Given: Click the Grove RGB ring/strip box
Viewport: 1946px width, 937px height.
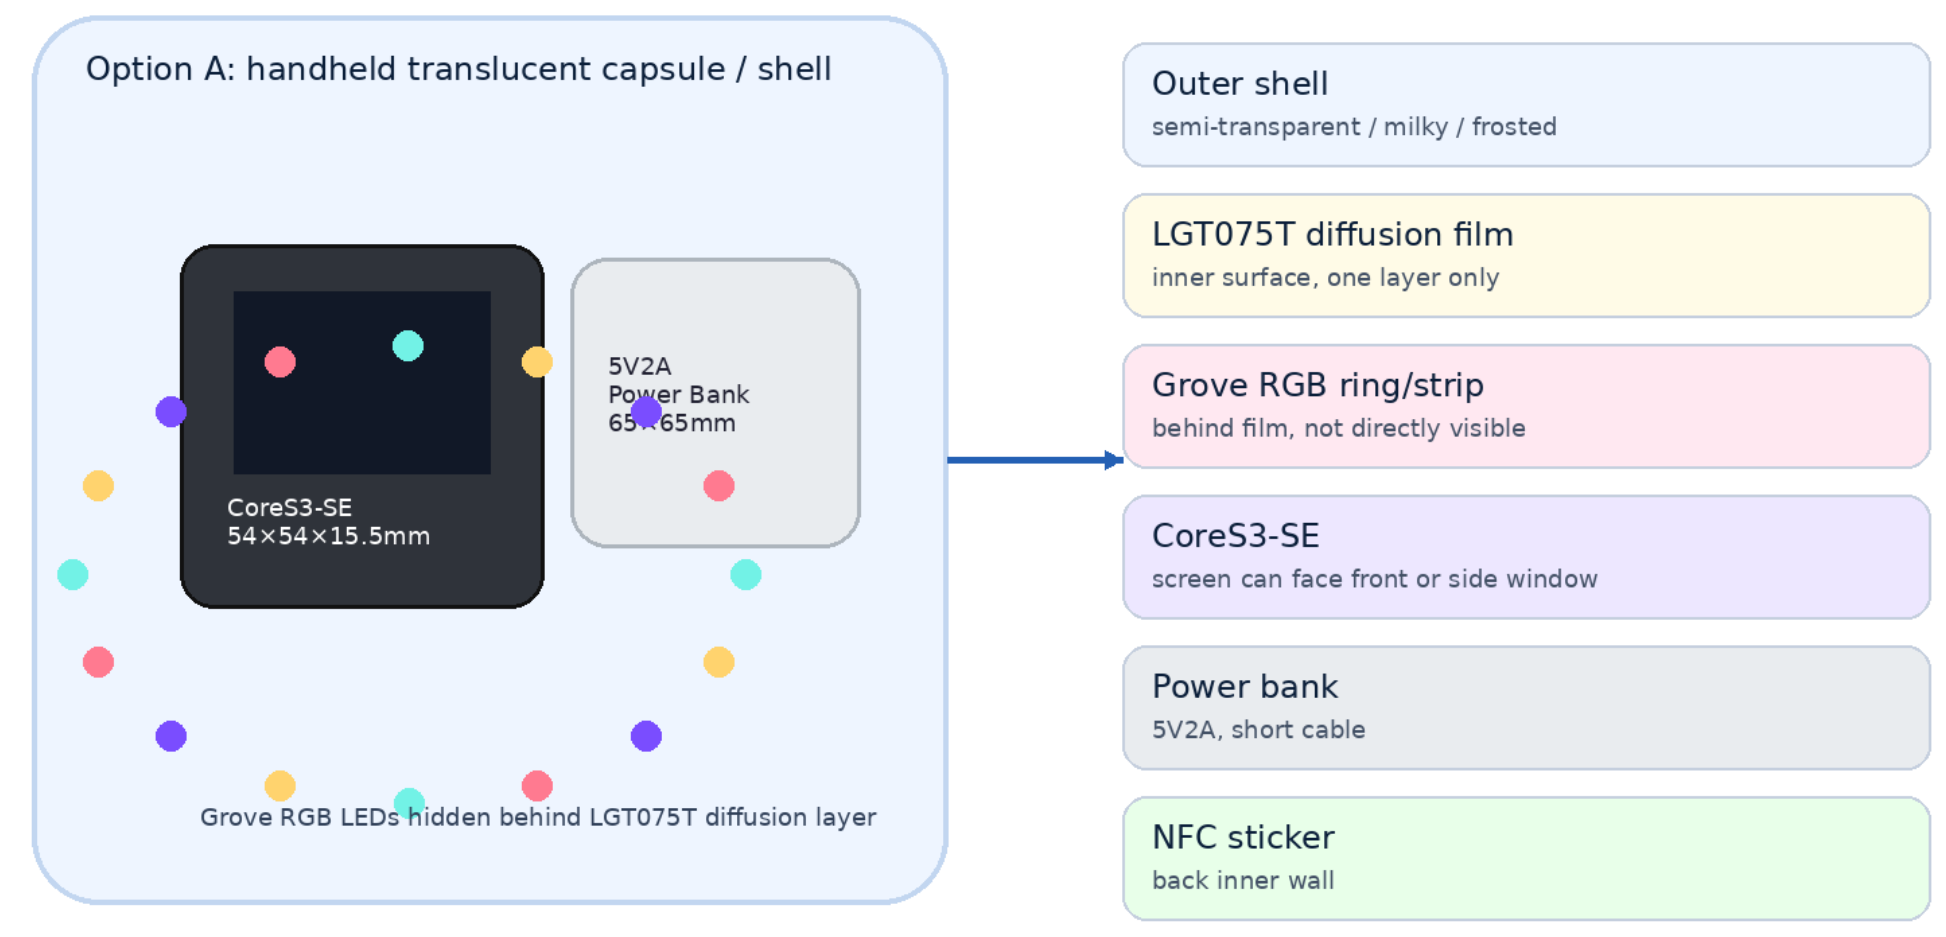Looking at the screenshot, I should pyautogui.click(x=1526, y=407).
